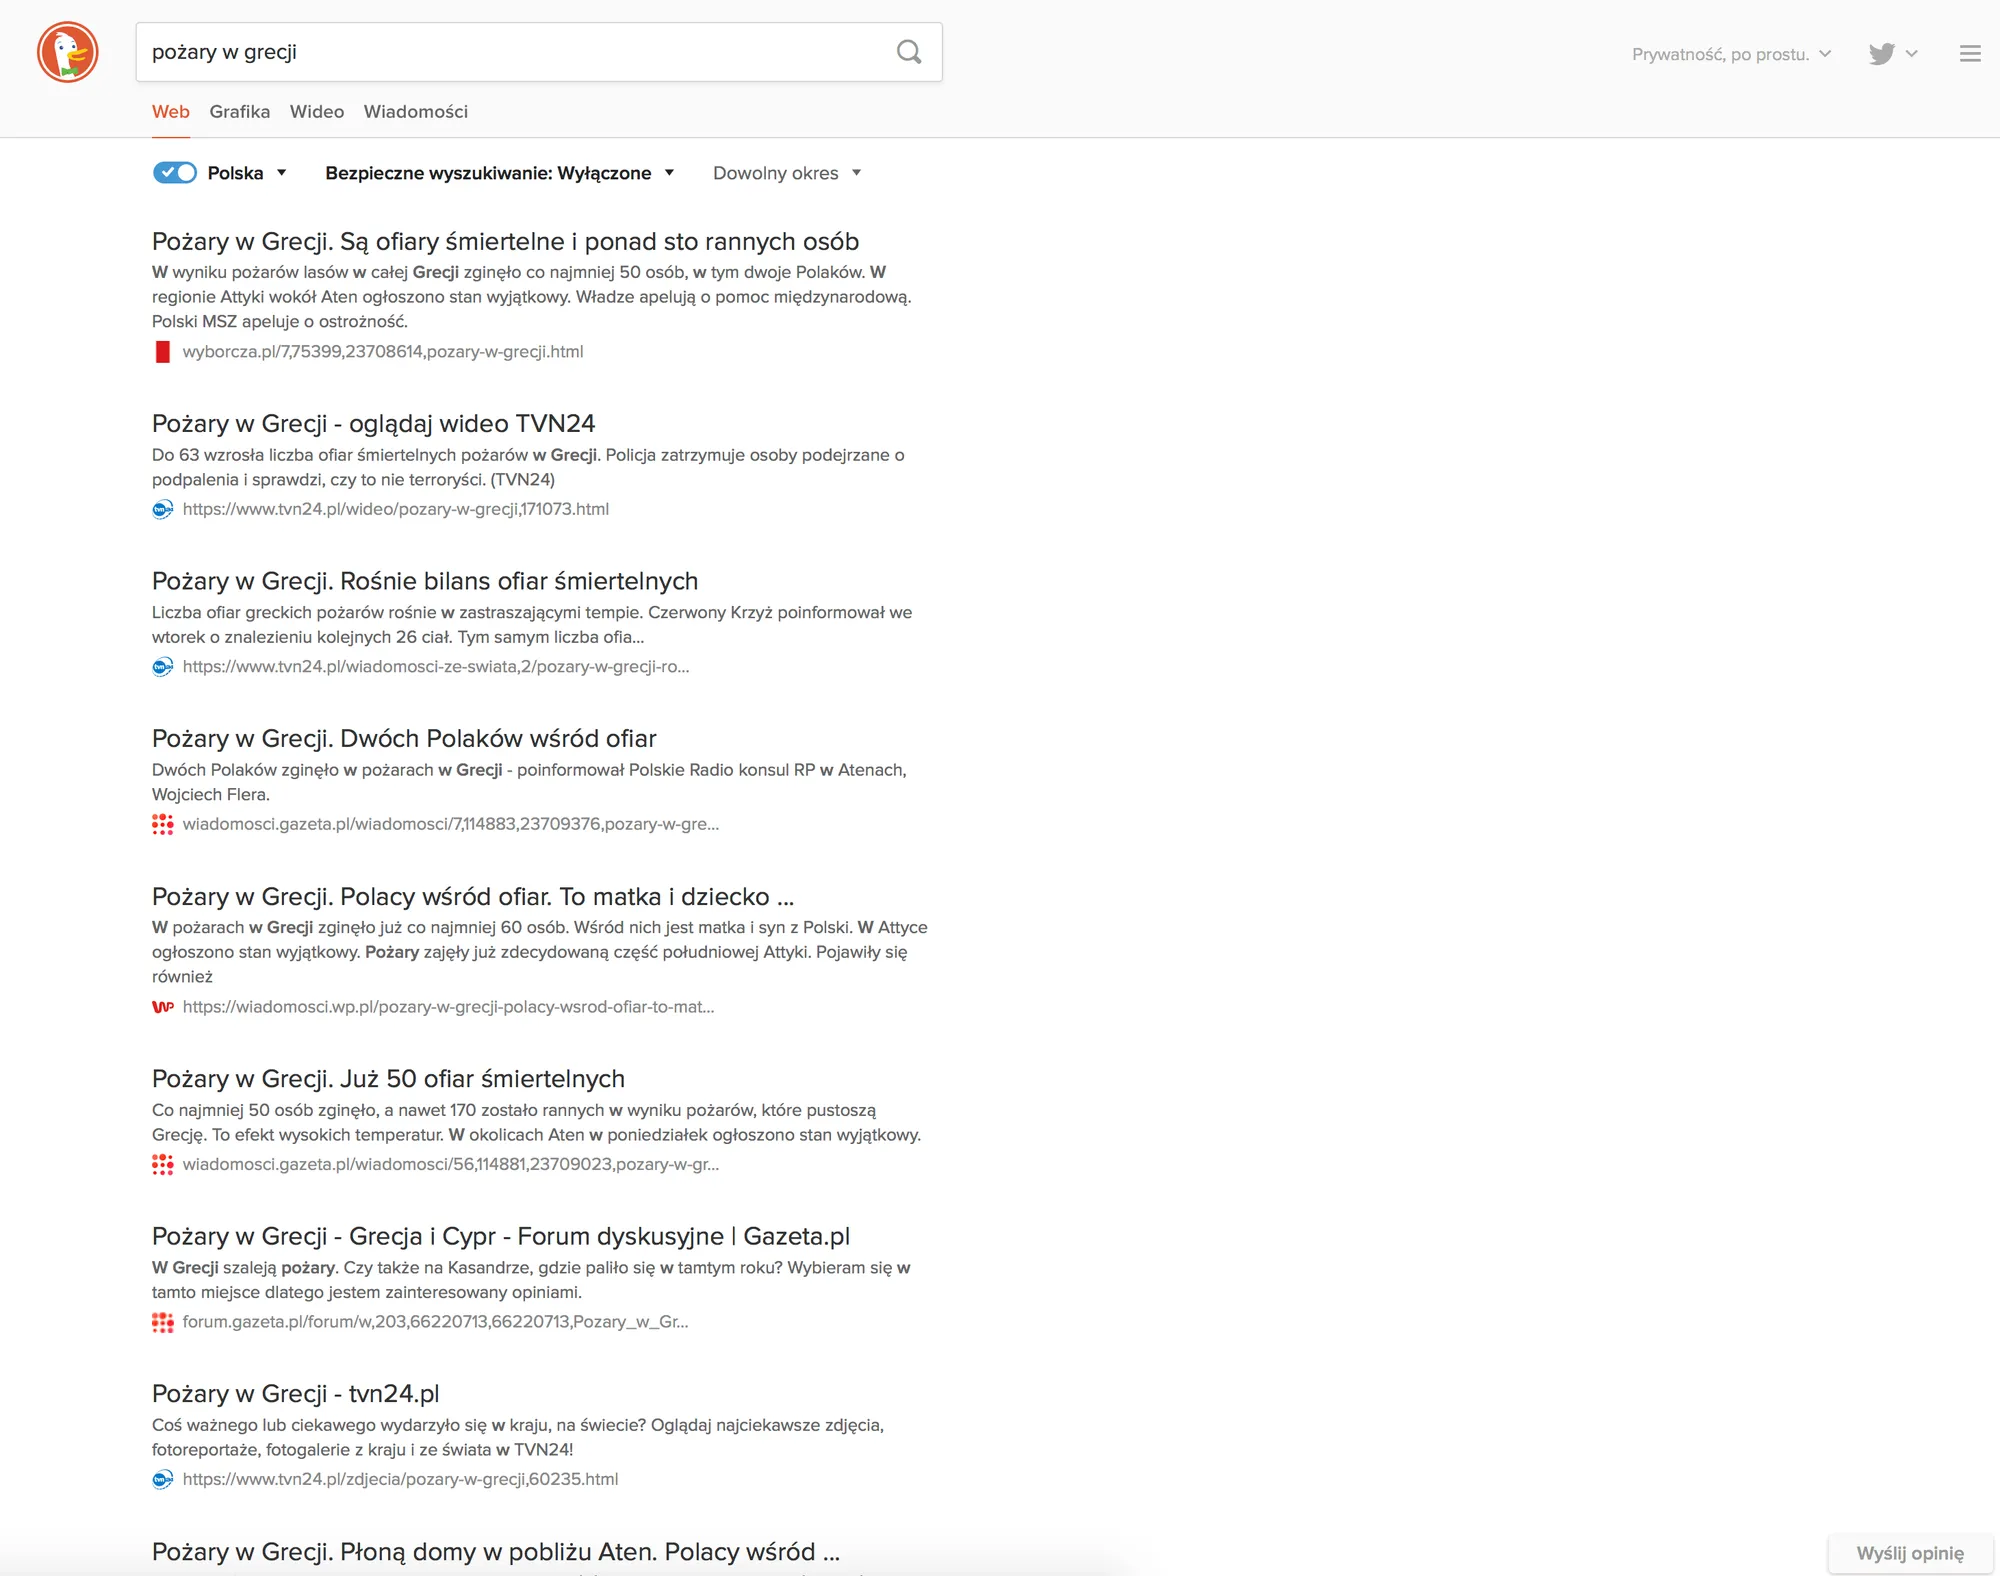Click snippet 'W wyniku pożarów lasów w całej Grecji'
This screenshot has height=1576, width=2000.
point(532,297)
